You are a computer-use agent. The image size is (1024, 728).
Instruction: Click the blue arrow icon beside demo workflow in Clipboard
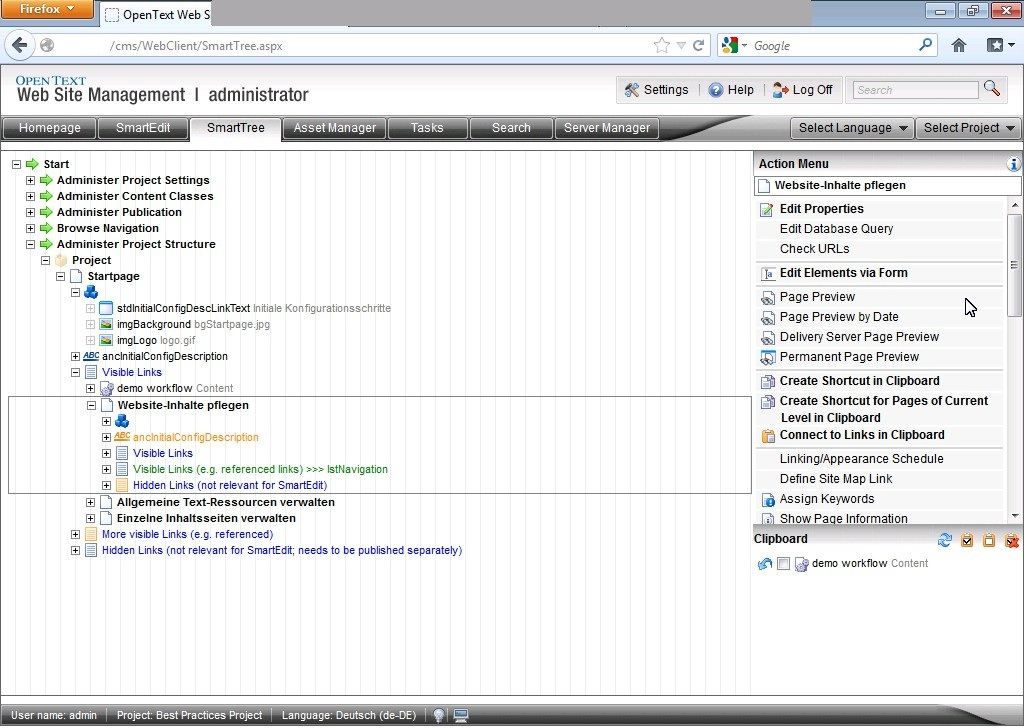click(x=764, y=564)
